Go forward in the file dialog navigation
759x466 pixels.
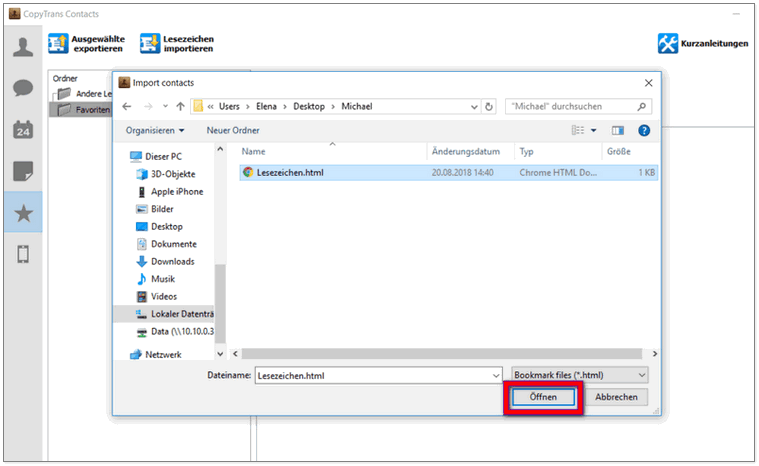[x=148, y=106]
